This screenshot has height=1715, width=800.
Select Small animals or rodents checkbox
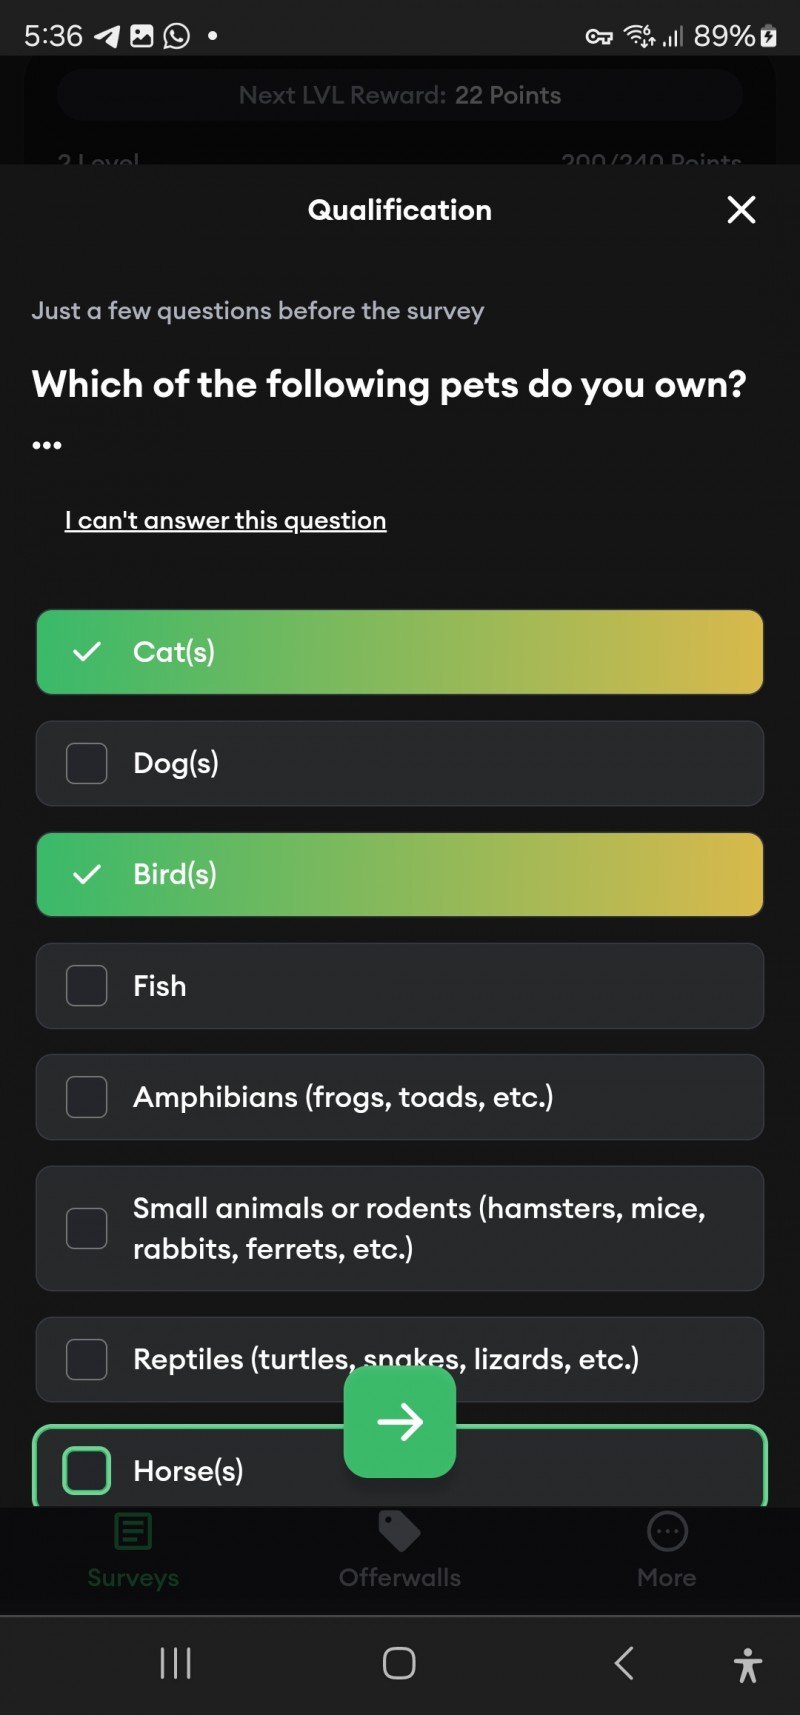[87, 1228]
